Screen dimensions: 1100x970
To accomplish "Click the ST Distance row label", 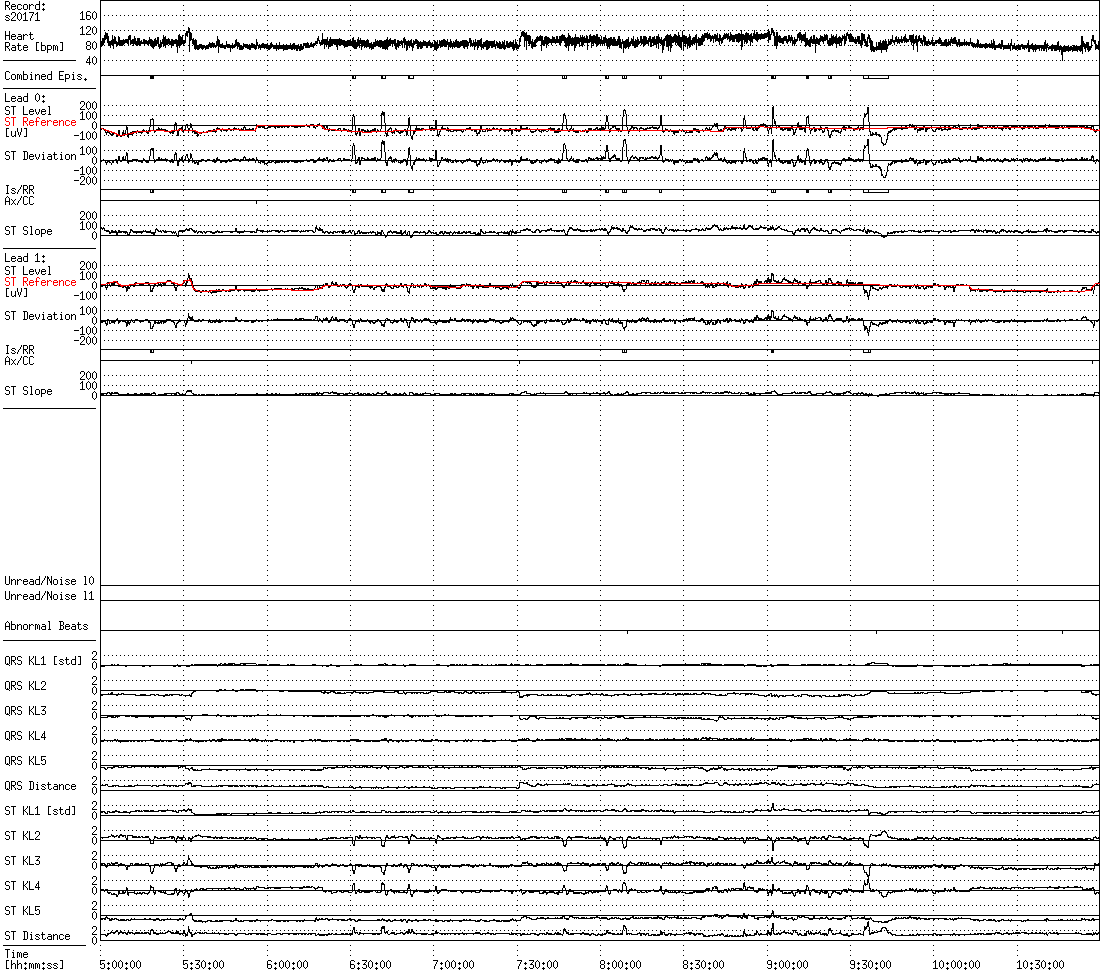I will click(37, 936).
